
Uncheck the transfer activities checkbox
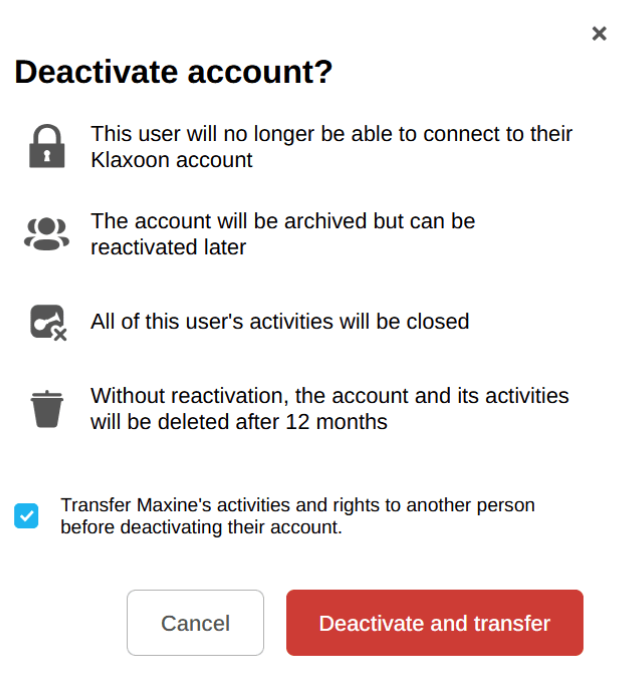coord(27,516)
